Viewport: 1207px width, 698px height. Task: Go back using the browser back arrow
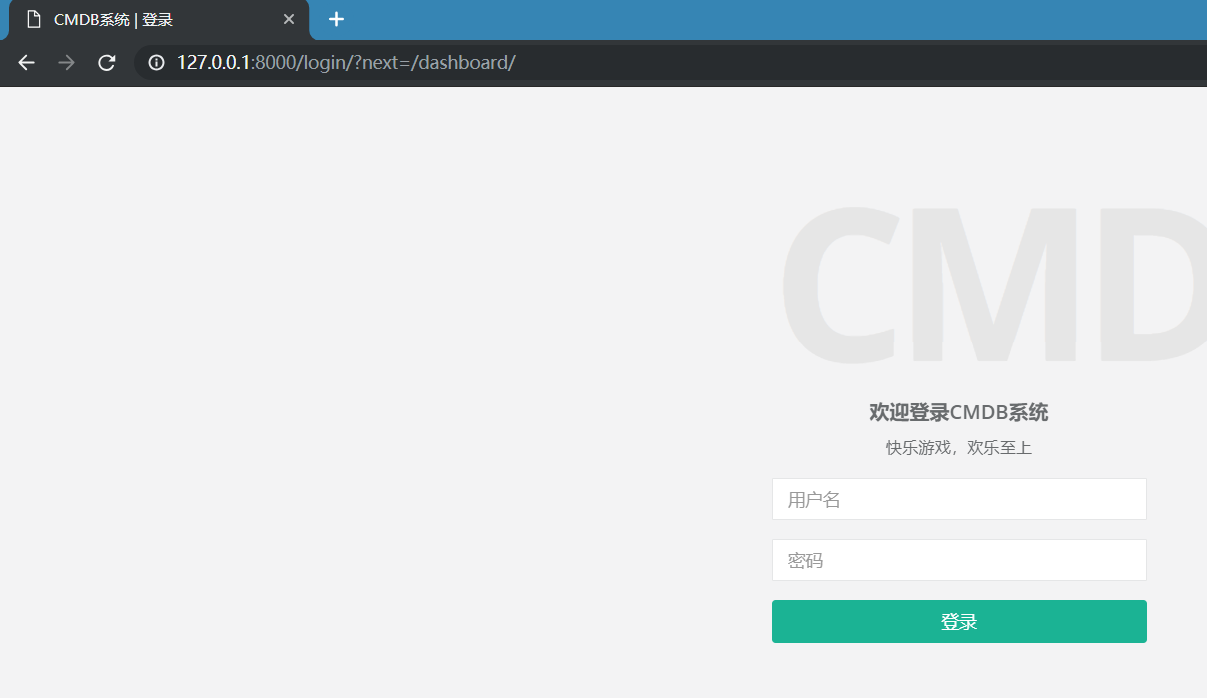(x=27, y=63)
